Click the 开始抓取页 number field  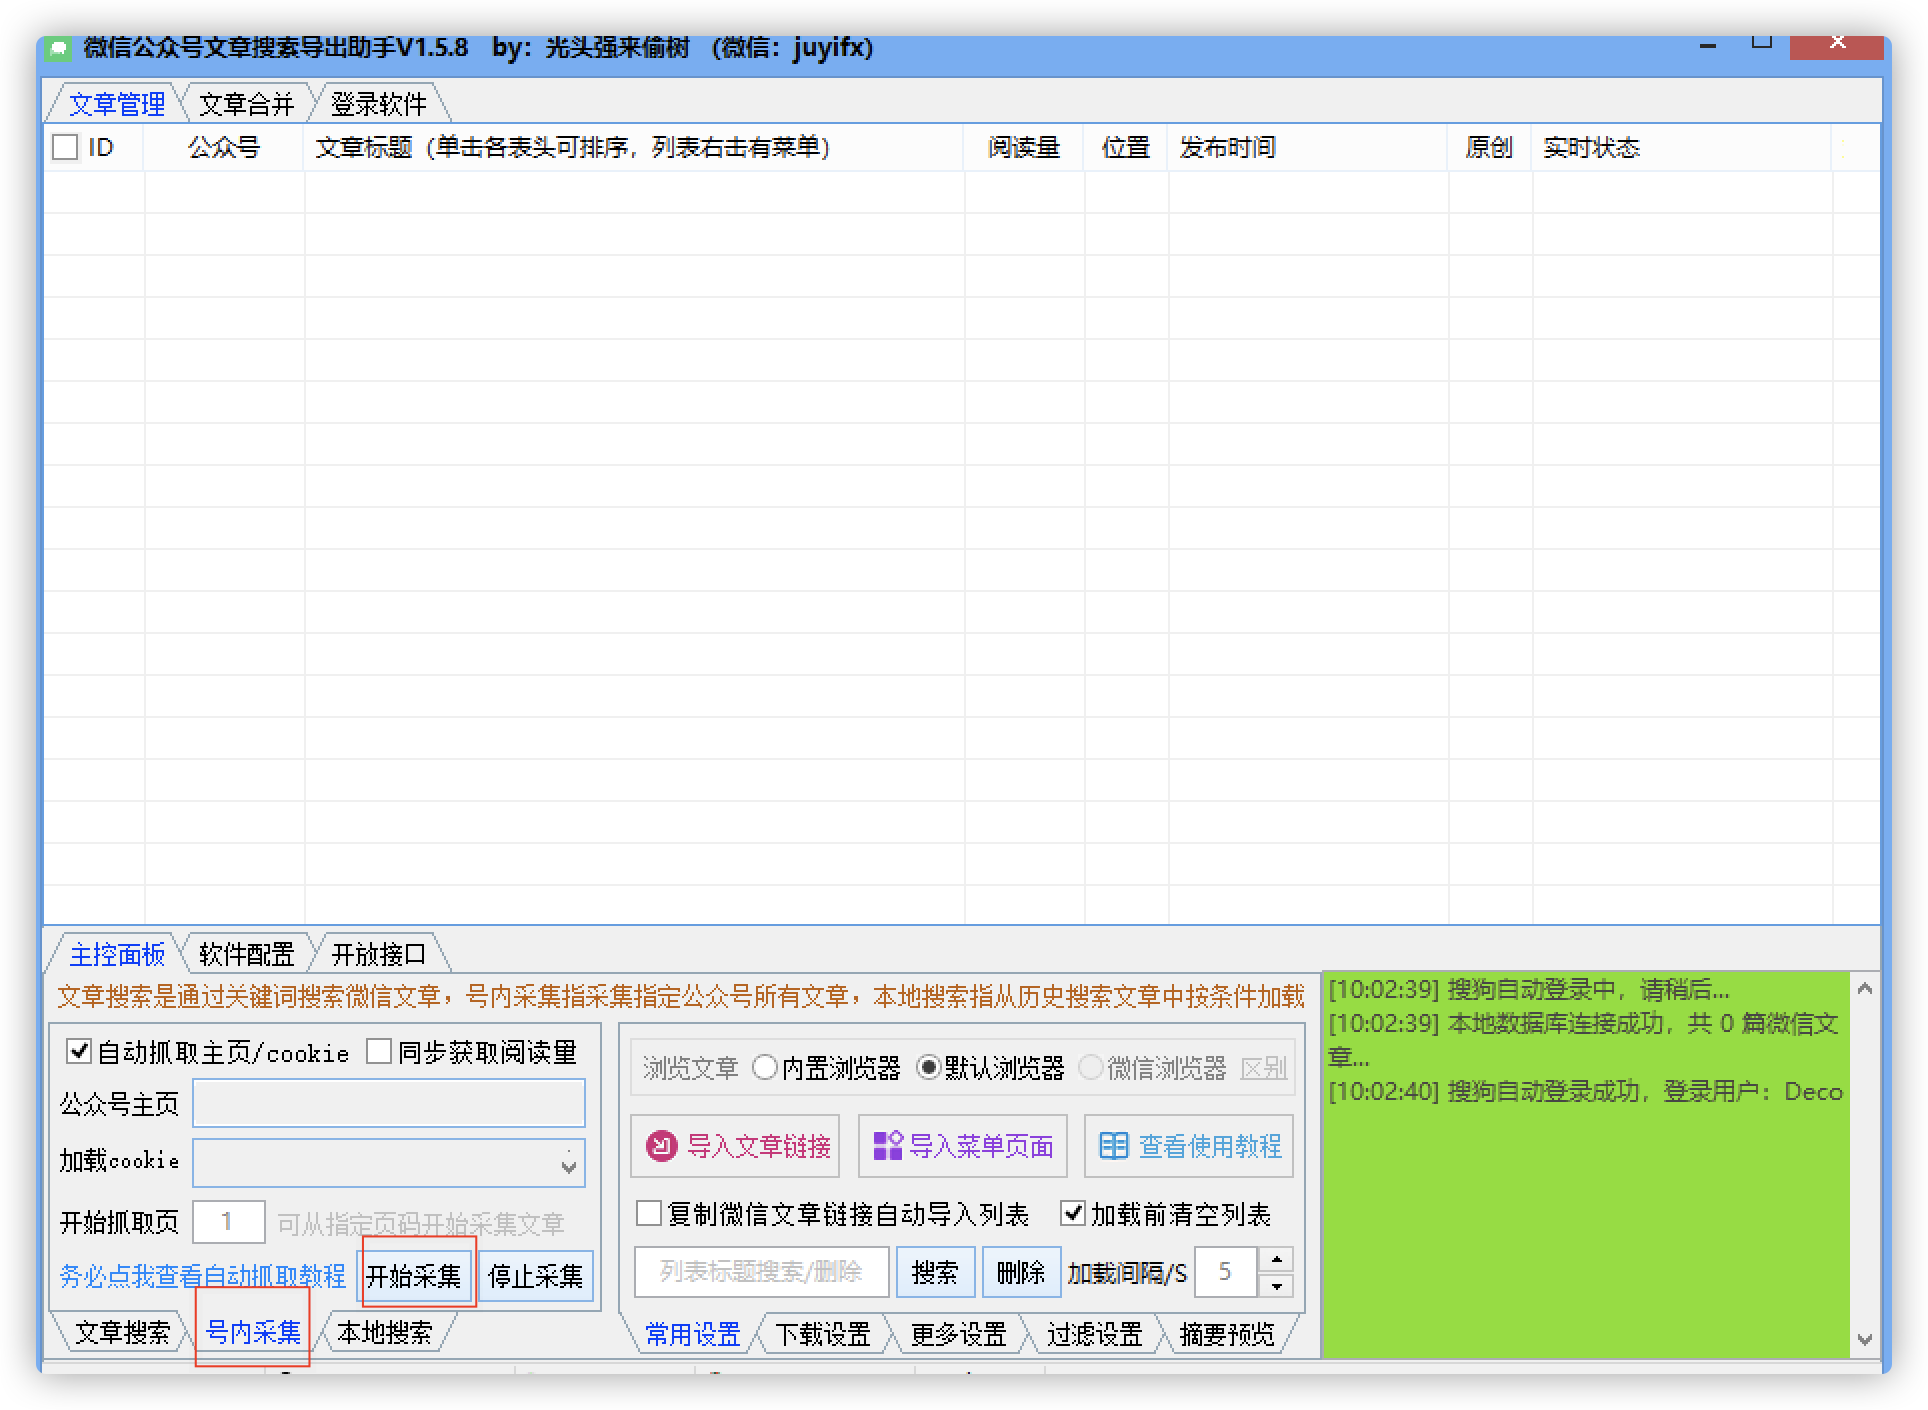(228, 1221)
